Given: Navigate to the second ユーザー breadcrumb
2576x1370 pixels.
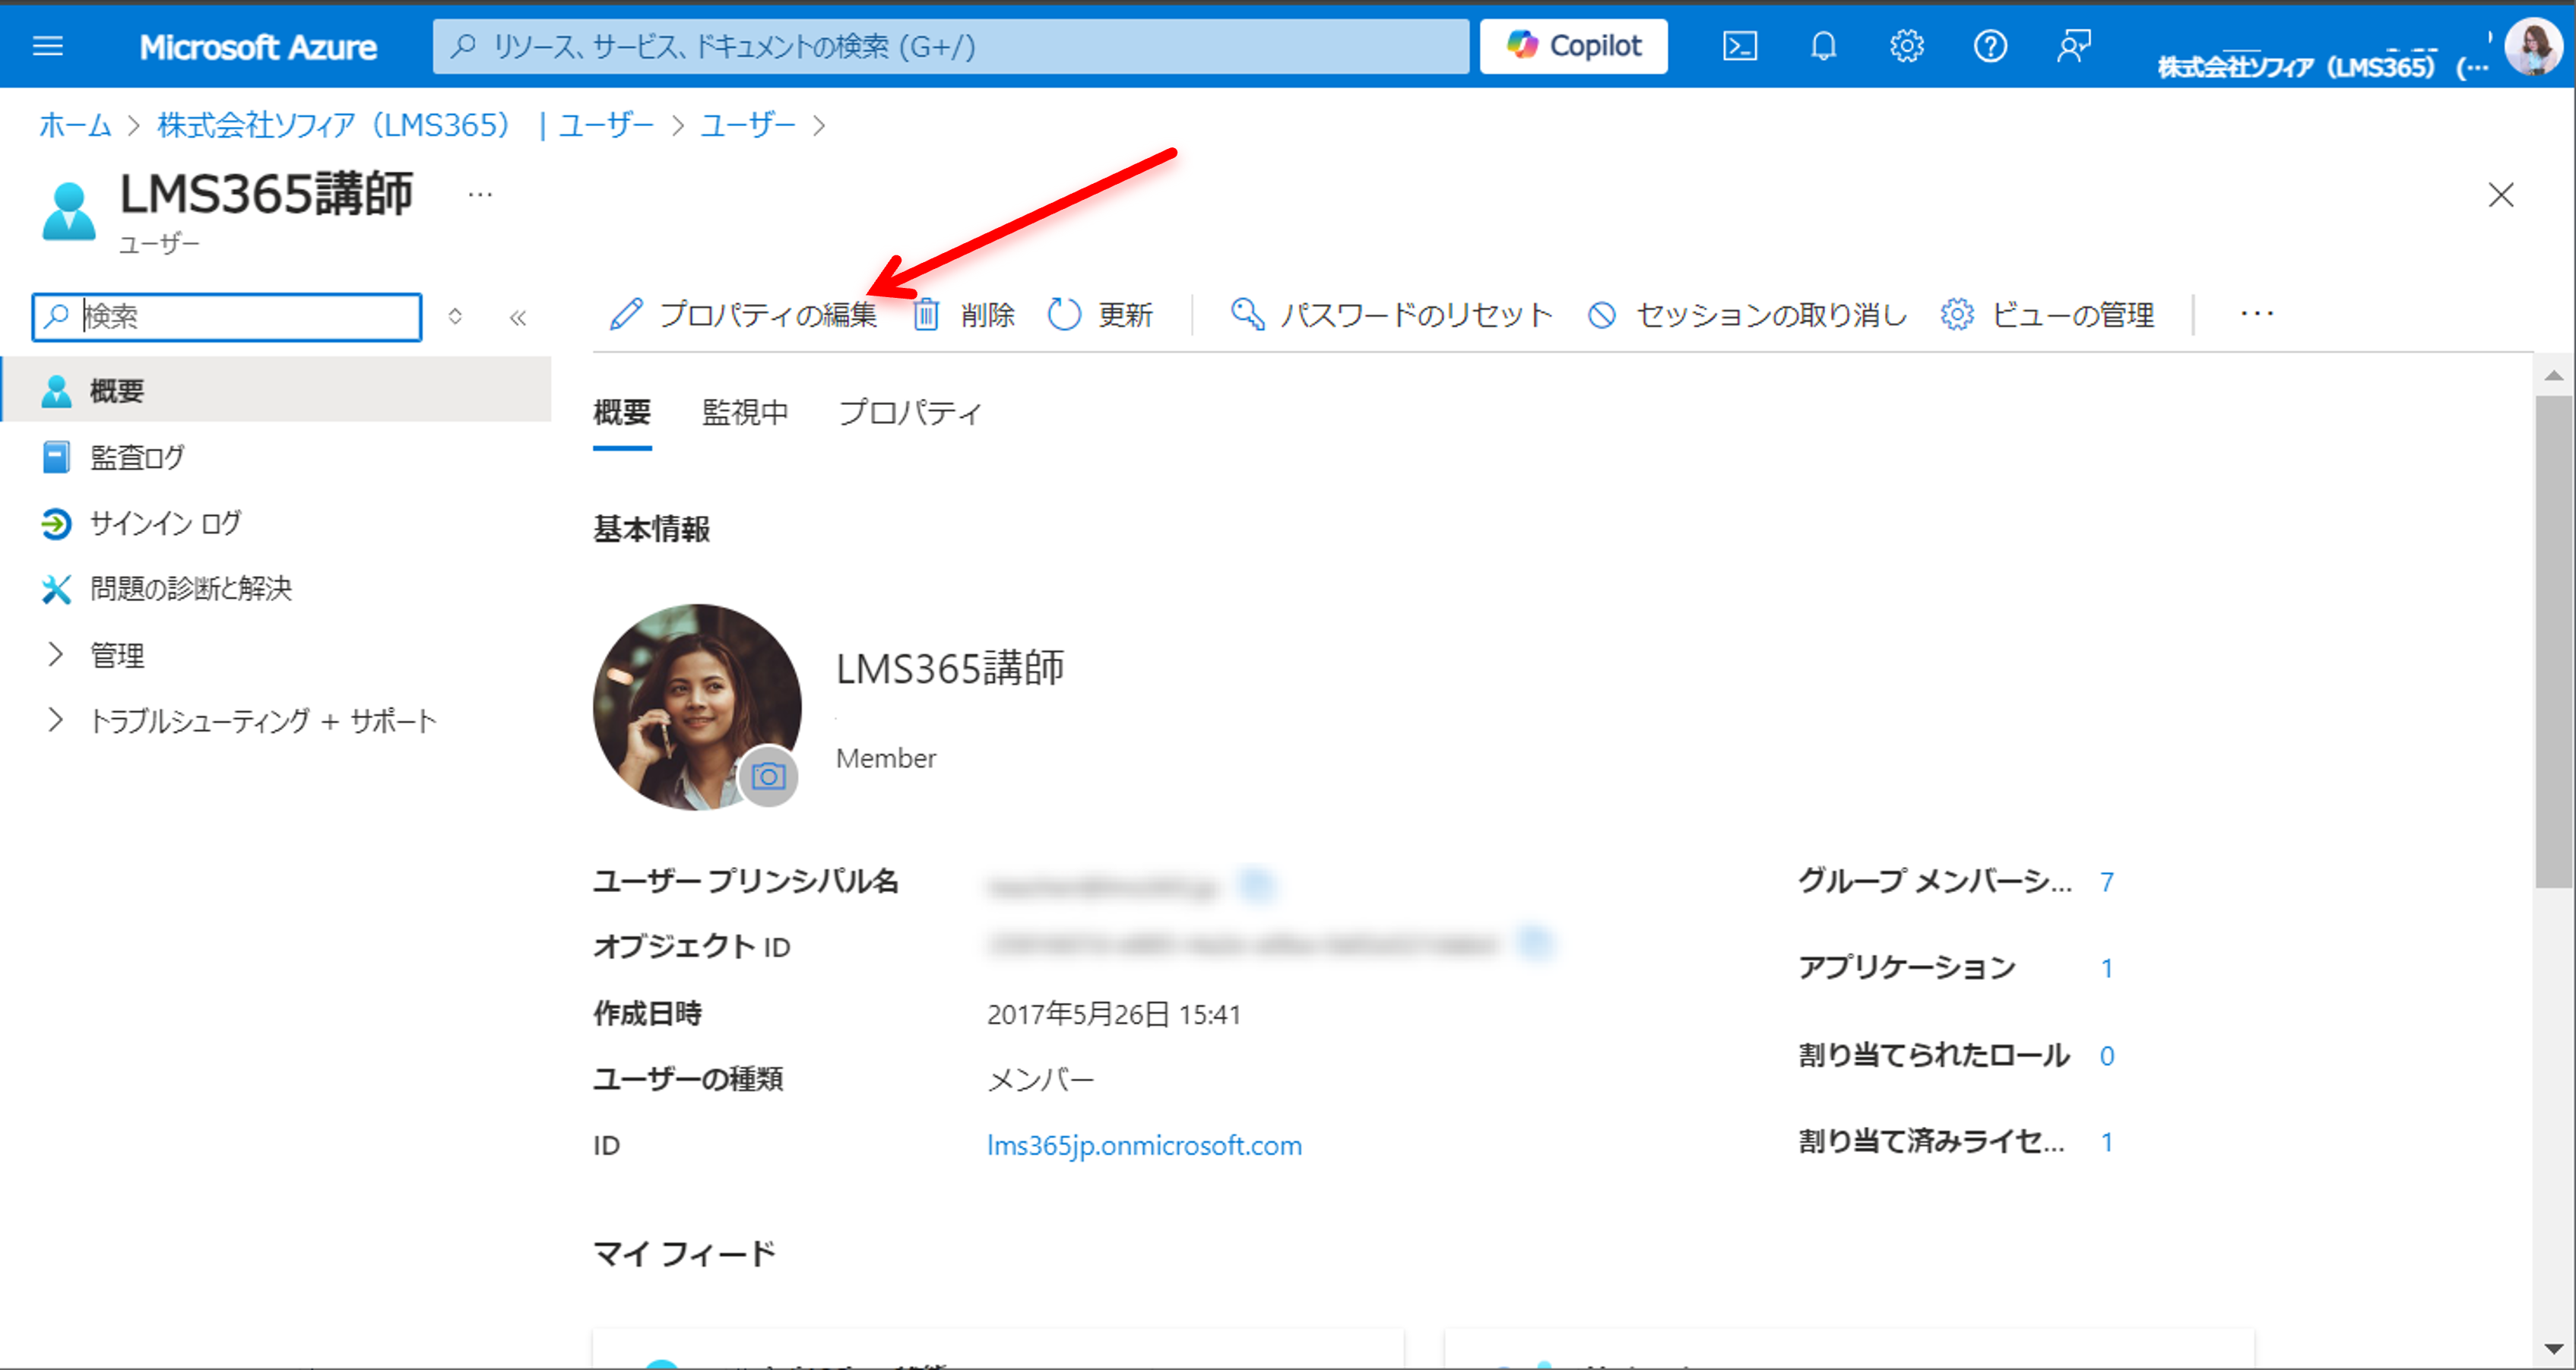Looking at the screenshot, I should 747,125.
